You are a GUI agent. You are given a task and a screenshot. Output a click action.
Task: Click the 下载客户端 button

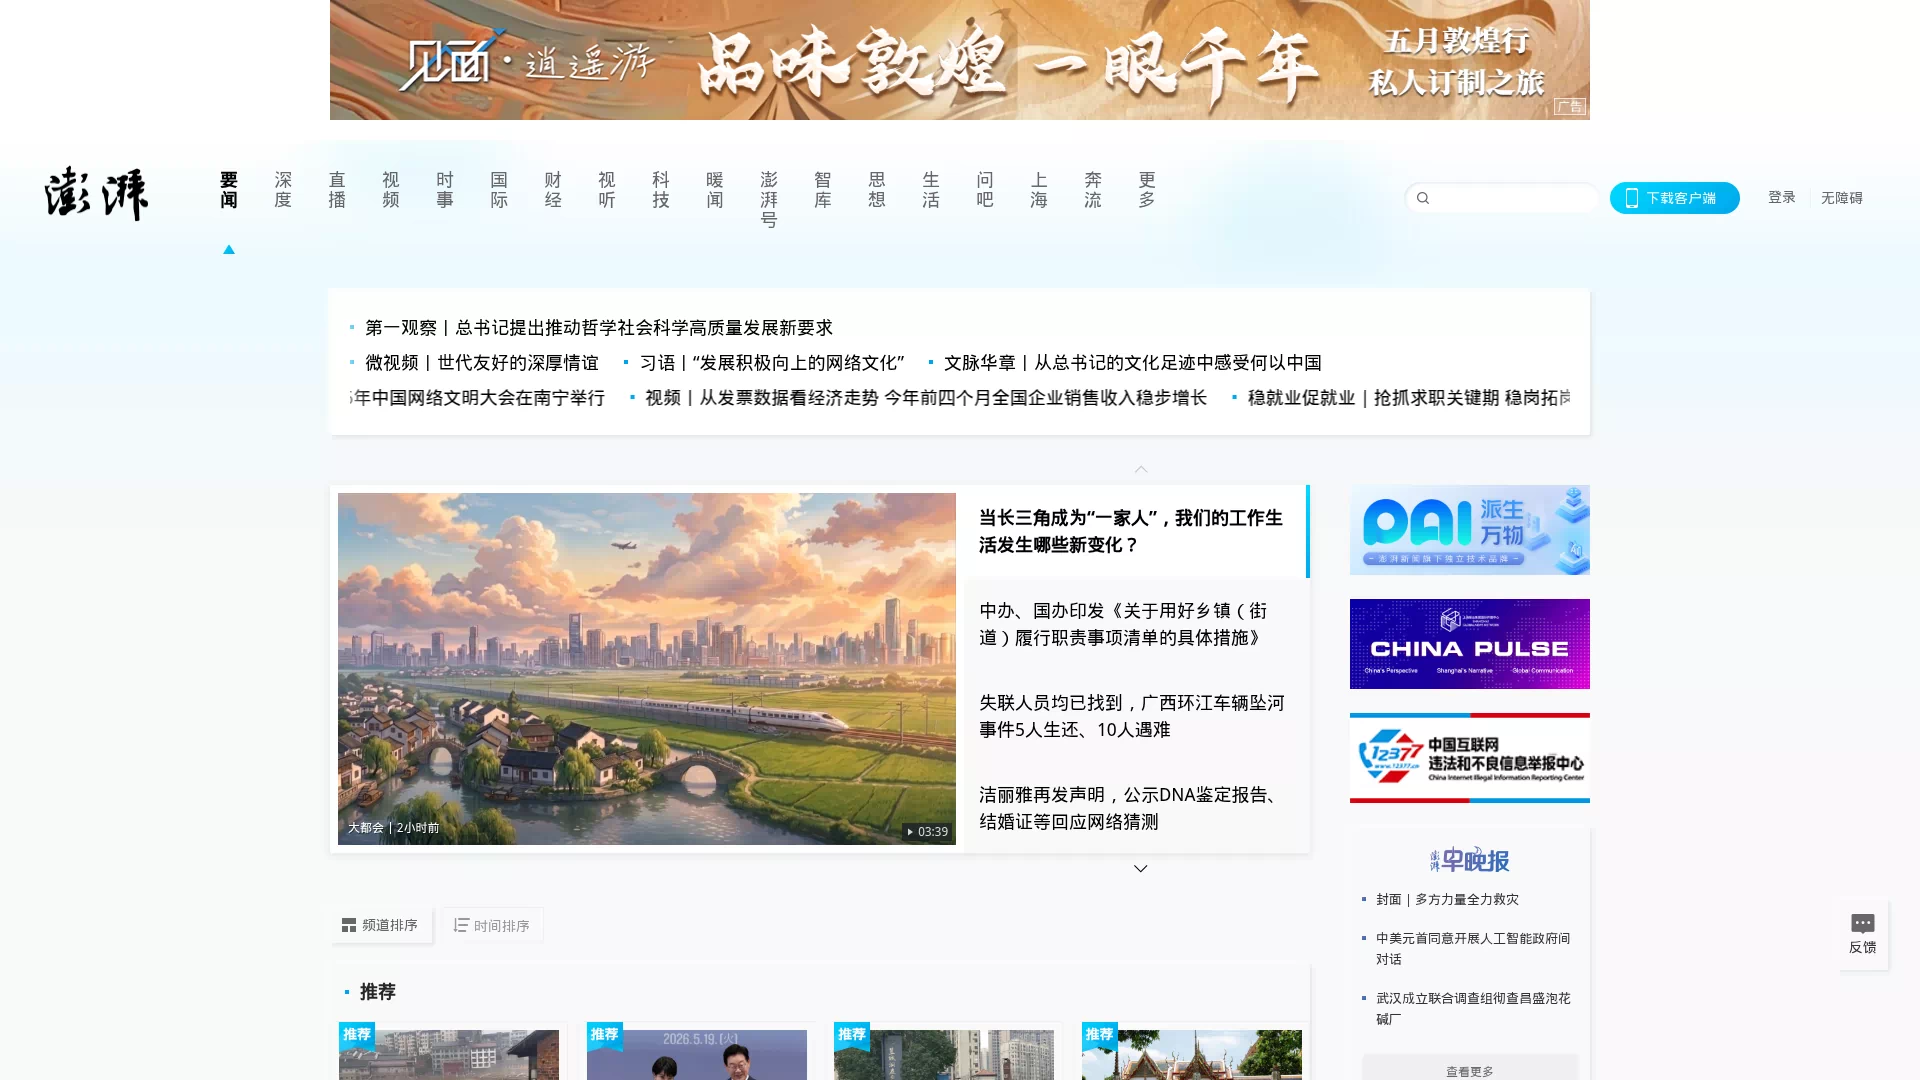click(1674, 198)
